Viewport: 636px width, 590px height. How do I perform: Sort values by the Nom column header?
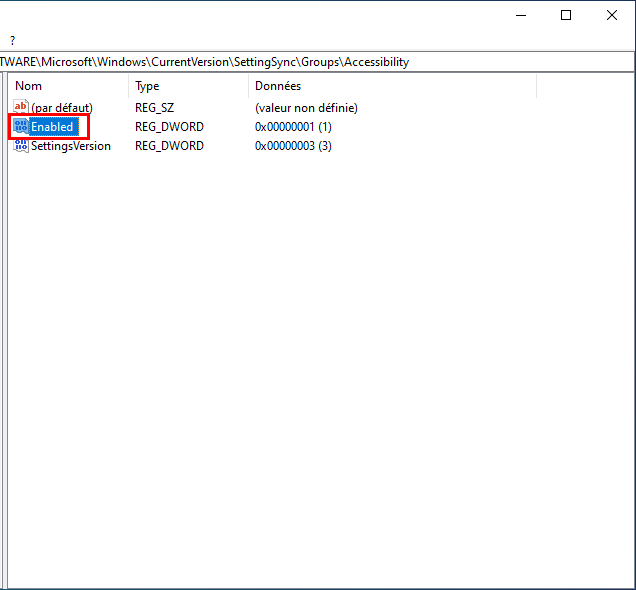68,86
